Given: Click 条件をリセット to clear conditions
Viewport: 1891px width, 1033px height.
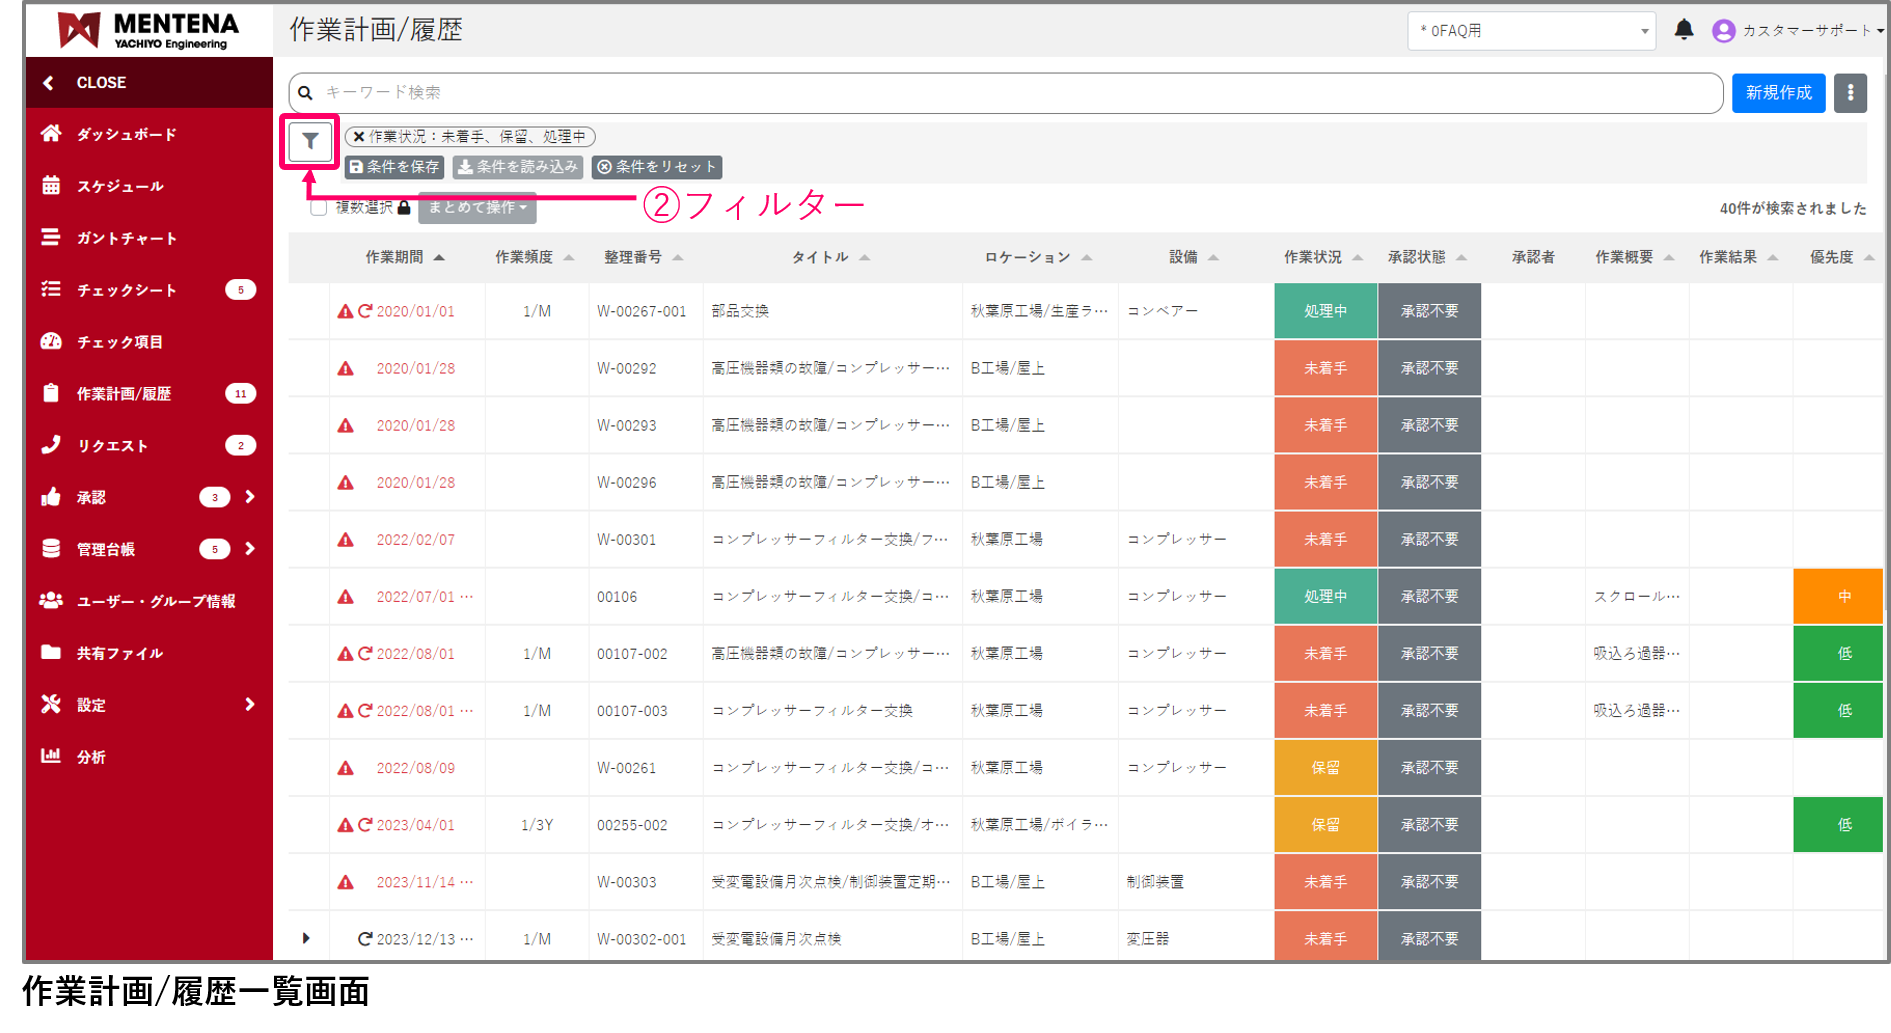Looking at the screenshot, I should pos(657,167).
